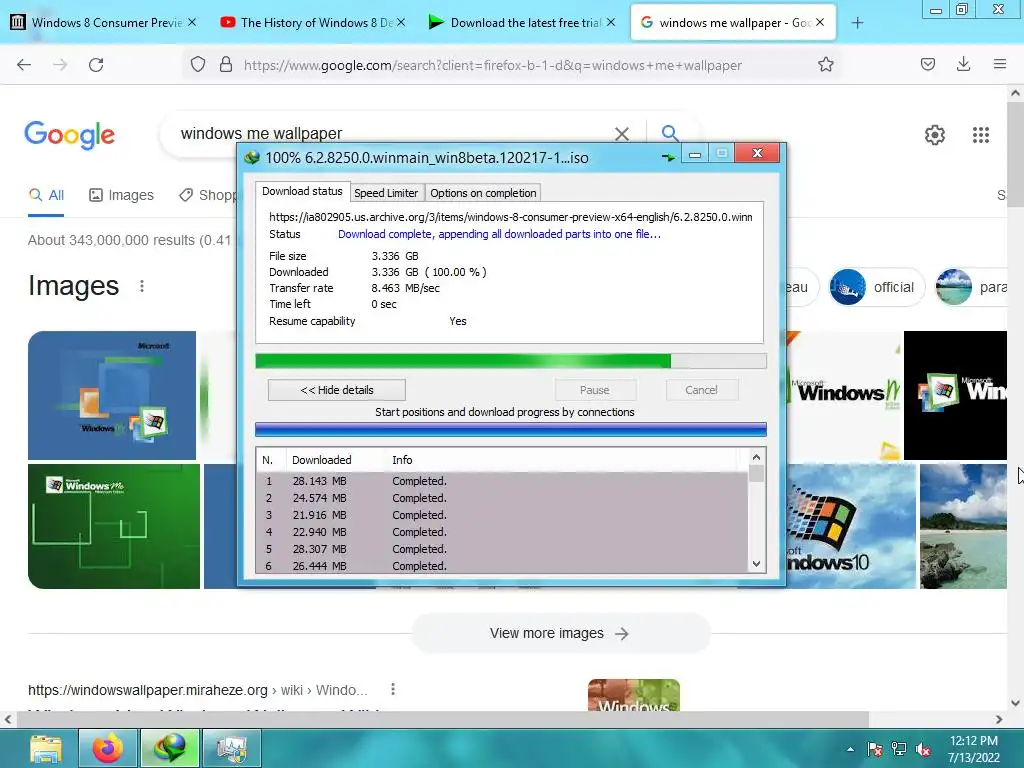Viewport: 1024px width, 768px height.
Task: Switch to Download the latest free trial tab
Action: [x=522, y=23]
